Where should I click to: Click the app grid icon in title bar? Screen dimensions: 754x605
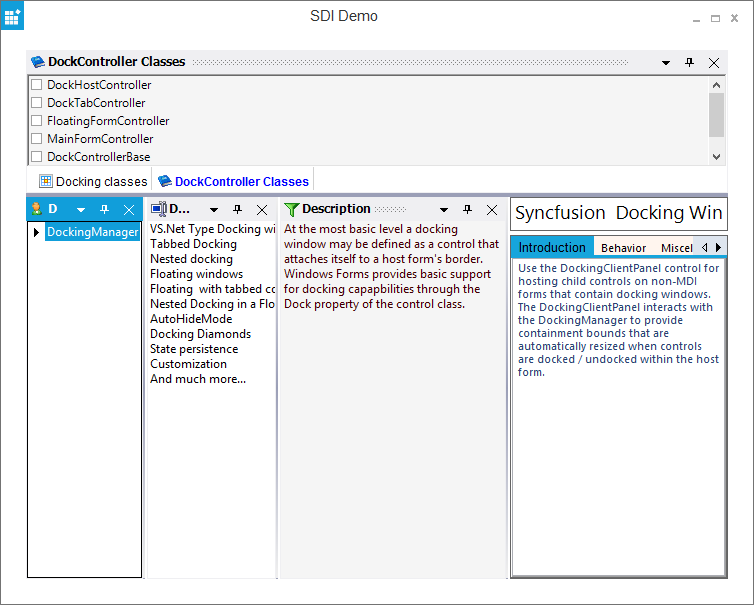click(x=13, y=17)
